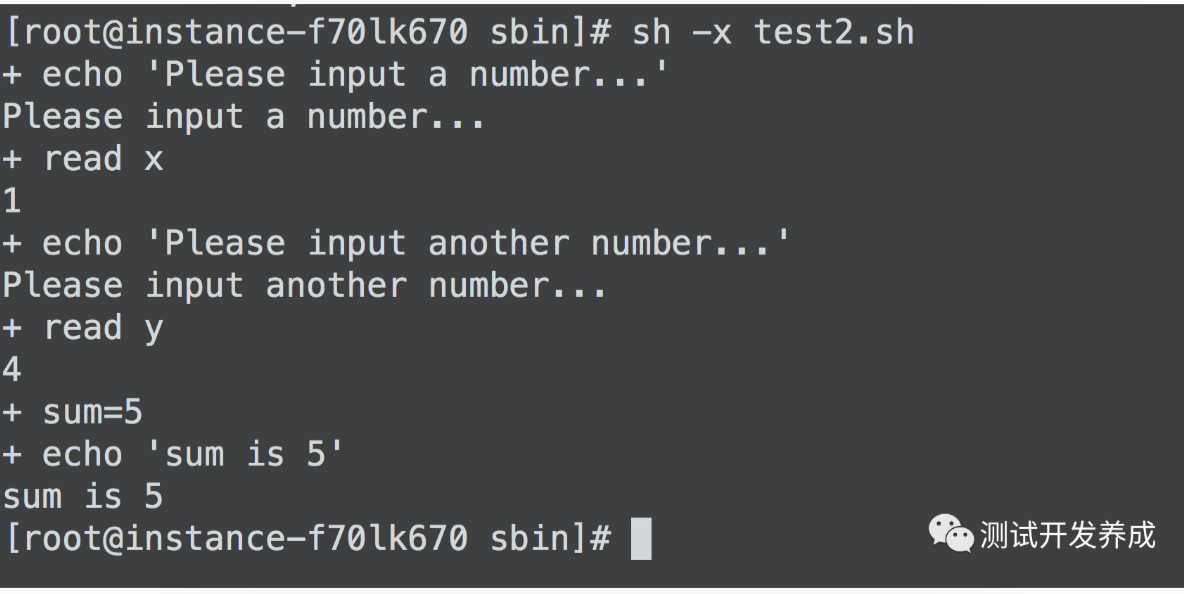Image resolution: width=1184 pixels, height=594 pixels.
Task: Click the bottom shell prompt text
Action: 308,539
